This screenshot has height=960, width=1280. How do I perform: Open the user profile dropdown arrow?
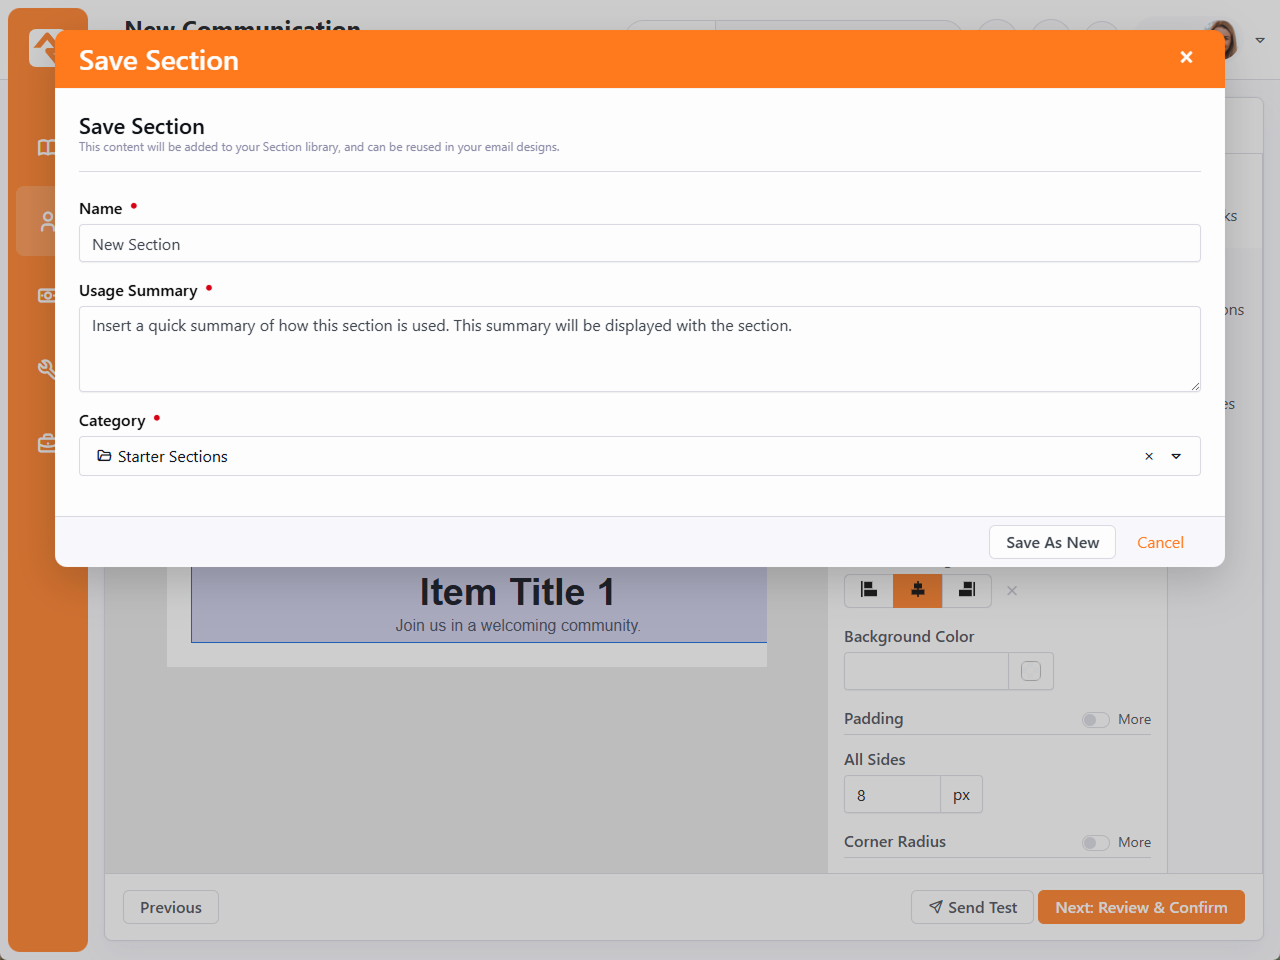coord(1260,40)
